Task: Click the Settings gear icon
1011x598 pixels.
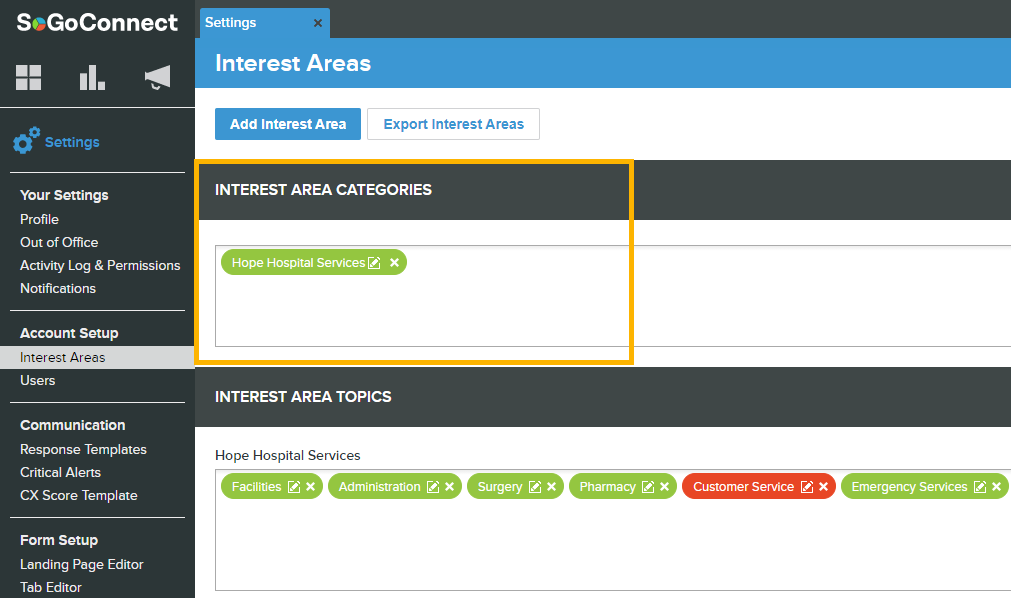Action: pyautogui.click(x=26, y=140)
